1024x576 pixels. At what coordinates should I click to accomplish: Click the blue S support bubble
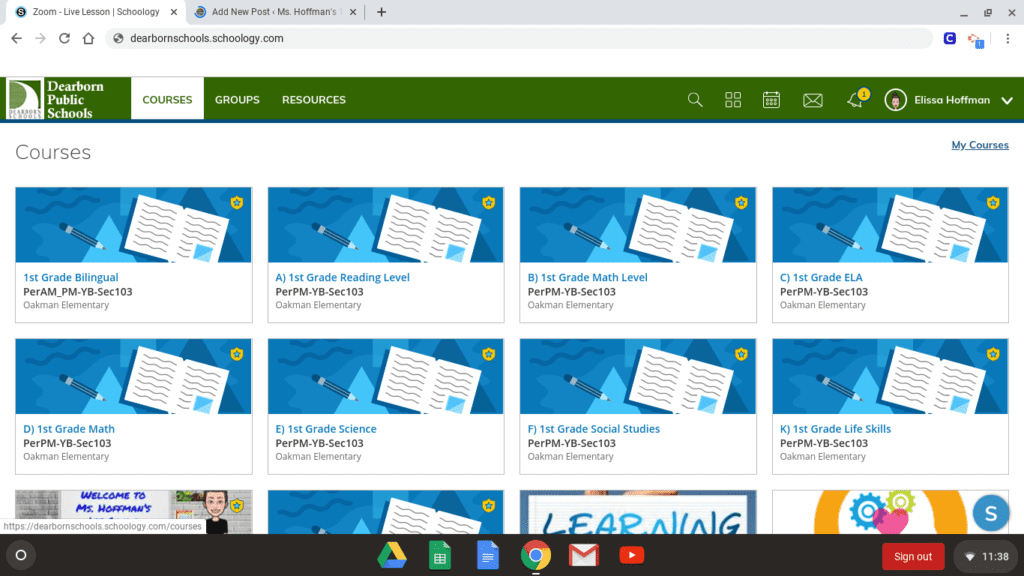(991, 513)
